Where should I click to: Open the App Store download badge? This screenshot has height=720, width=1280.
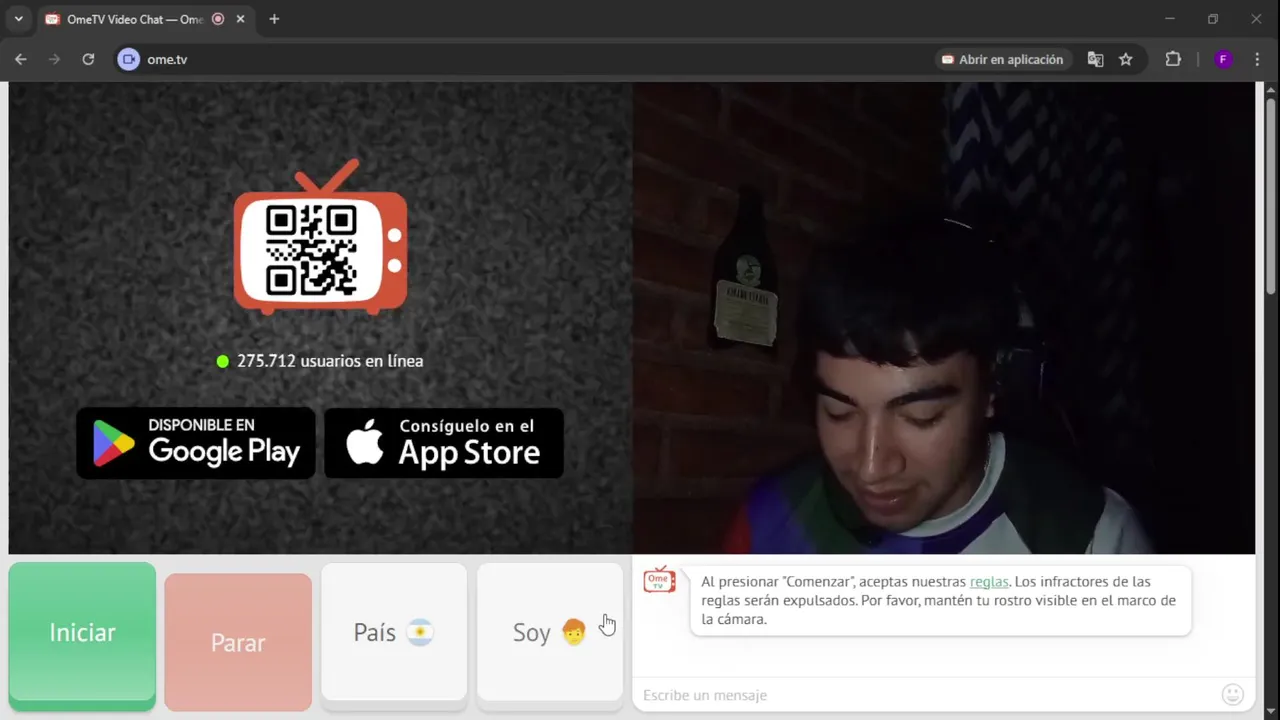pos(444,442)
